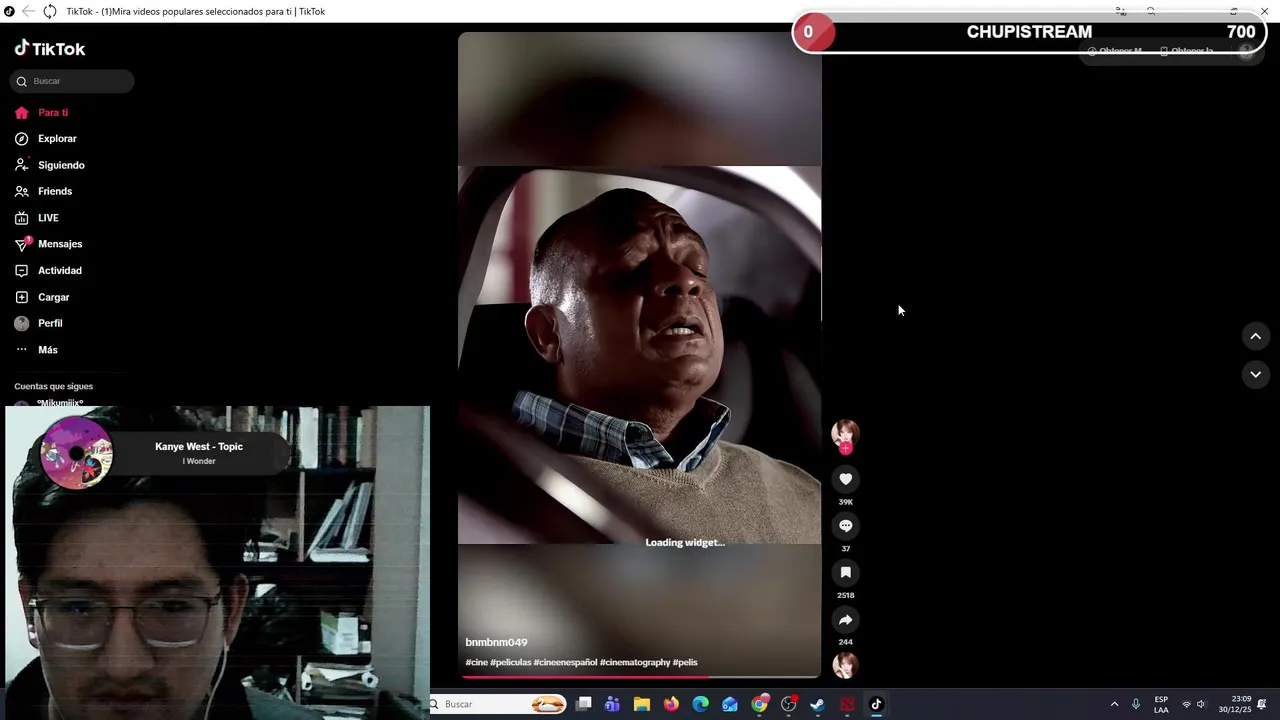This screenshot has width=1280, height=720.
Task: Click the #cinematography hashtag
Action: coord(635,662)
